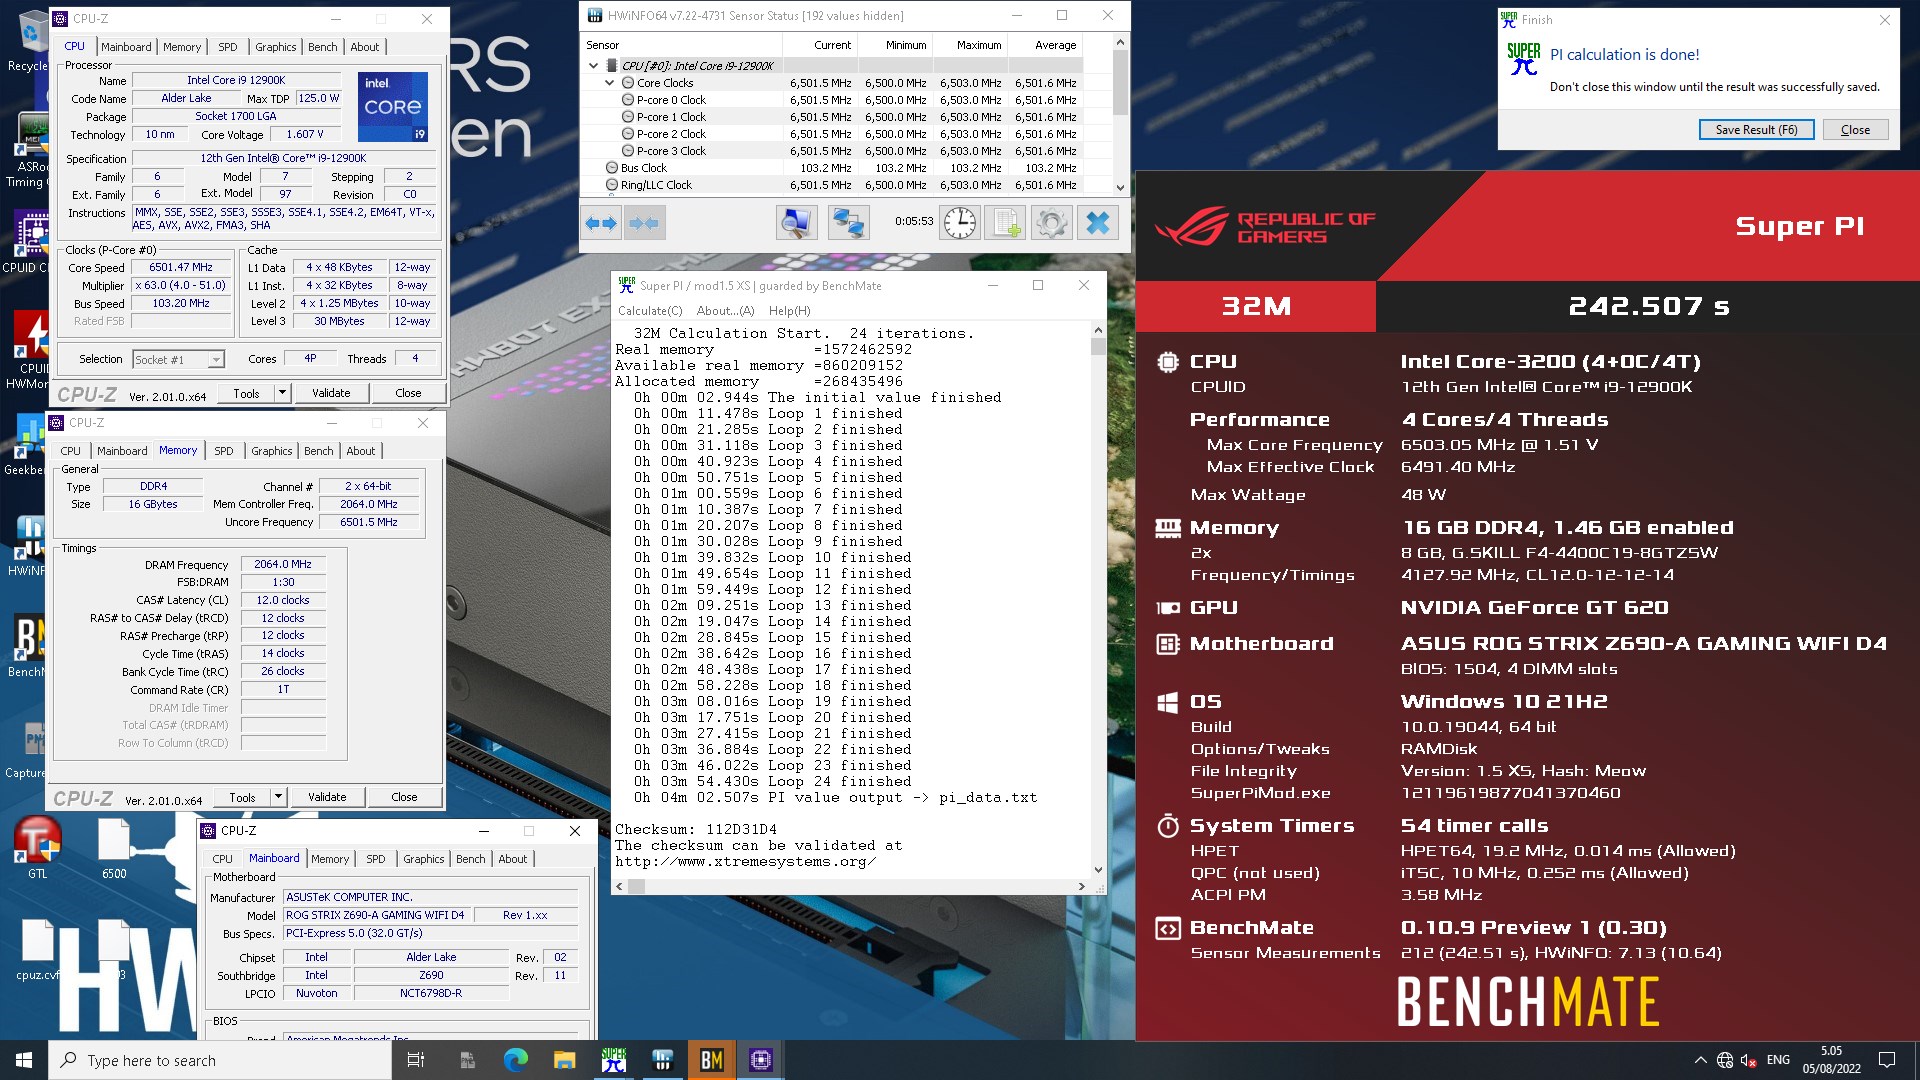Image resolution: width=1920 pixels, height=1080 pixels.
Task: Click taskbar search box
Action: click(x=221, y=1060)
